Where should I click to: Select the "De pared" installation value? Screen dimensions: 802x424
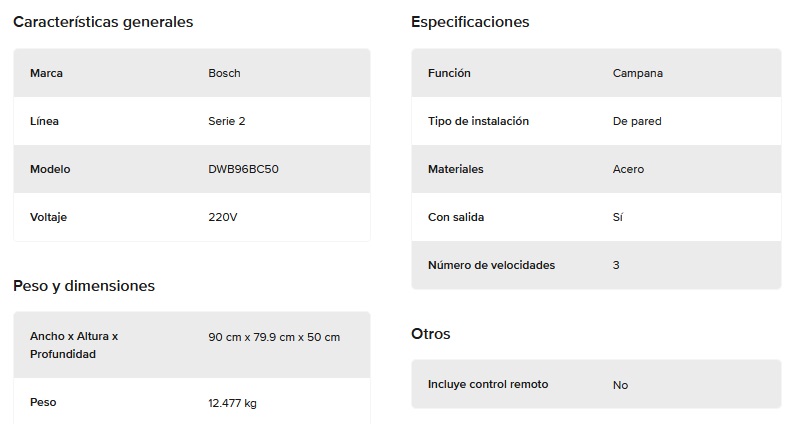click(637, 121)
